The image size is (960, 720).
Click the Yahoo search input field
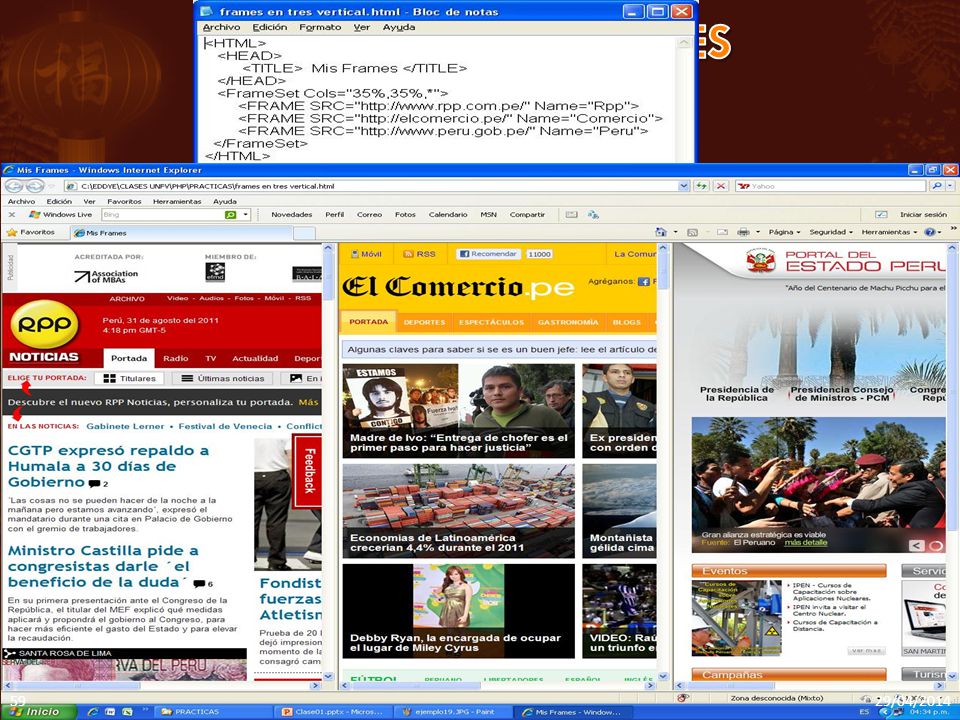(x=831, y=186)
